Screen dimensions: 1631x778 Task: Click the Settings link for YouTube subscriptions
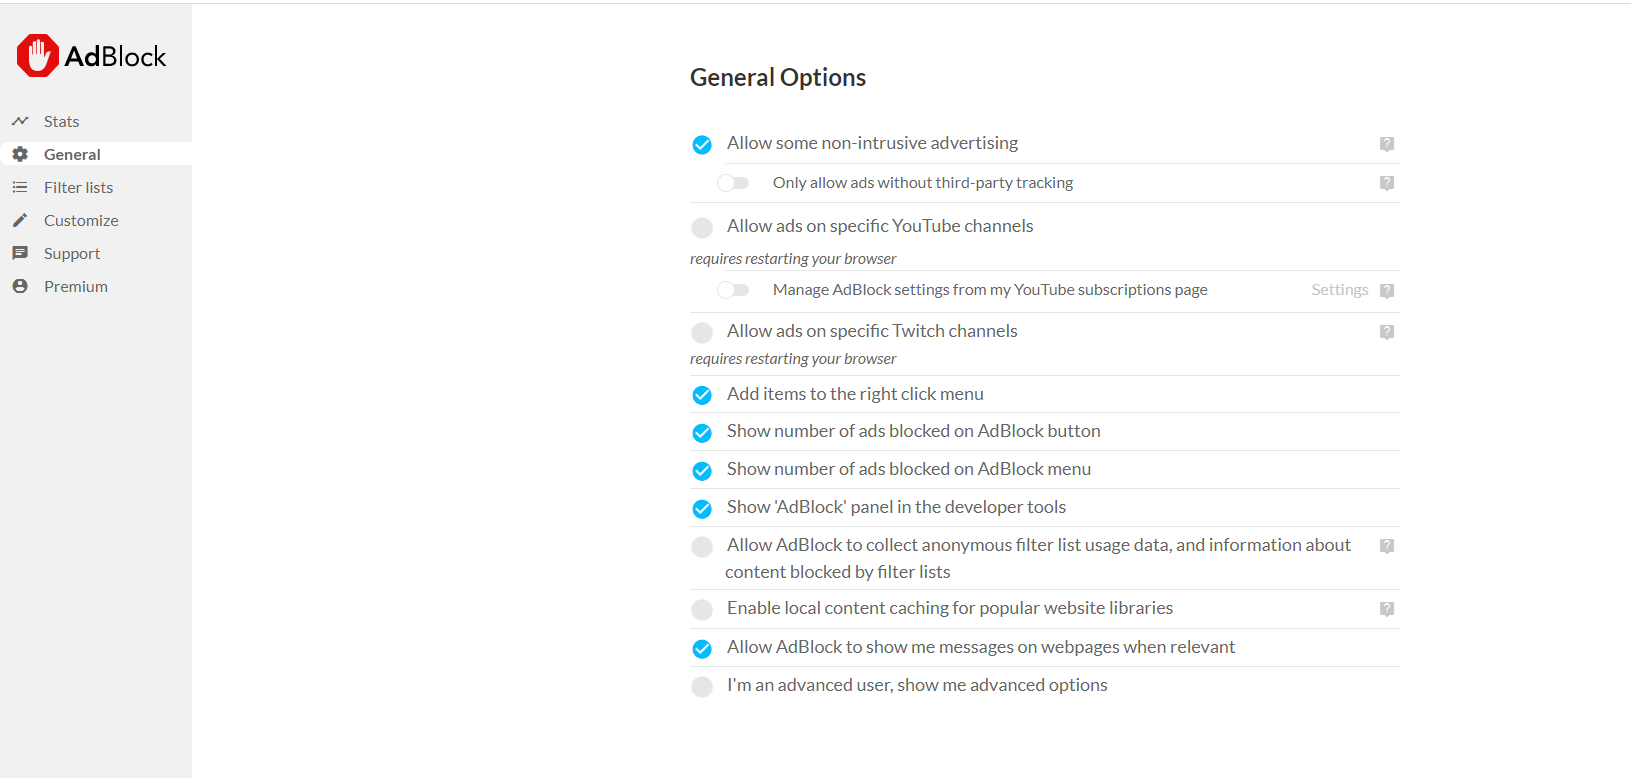click(1340, 290)
